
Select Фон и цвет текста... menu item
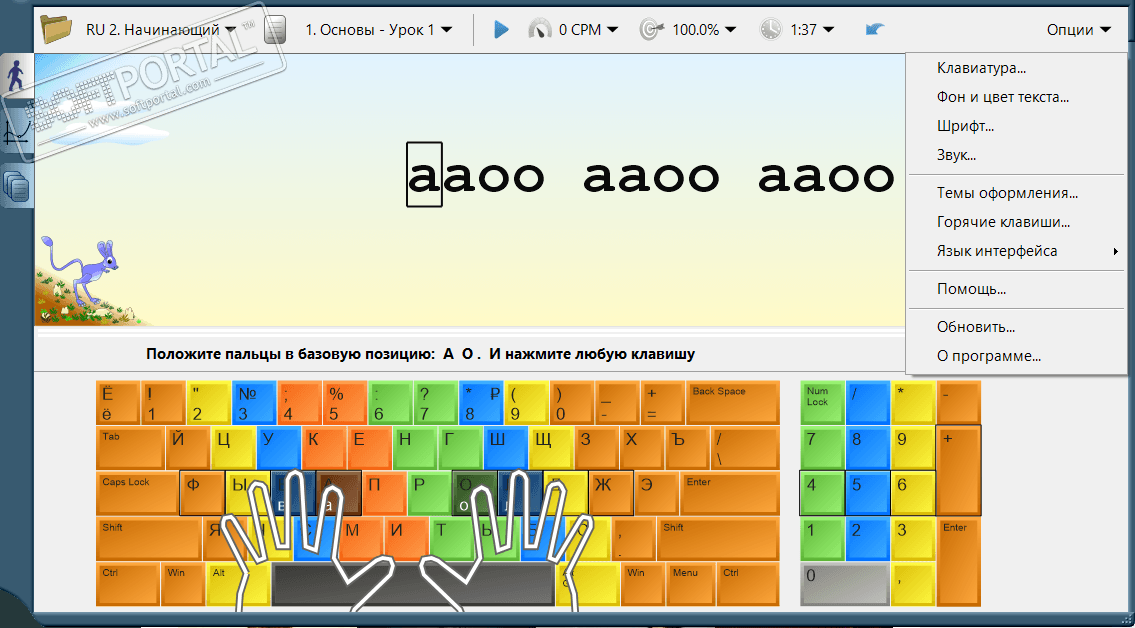point(1016,97)
